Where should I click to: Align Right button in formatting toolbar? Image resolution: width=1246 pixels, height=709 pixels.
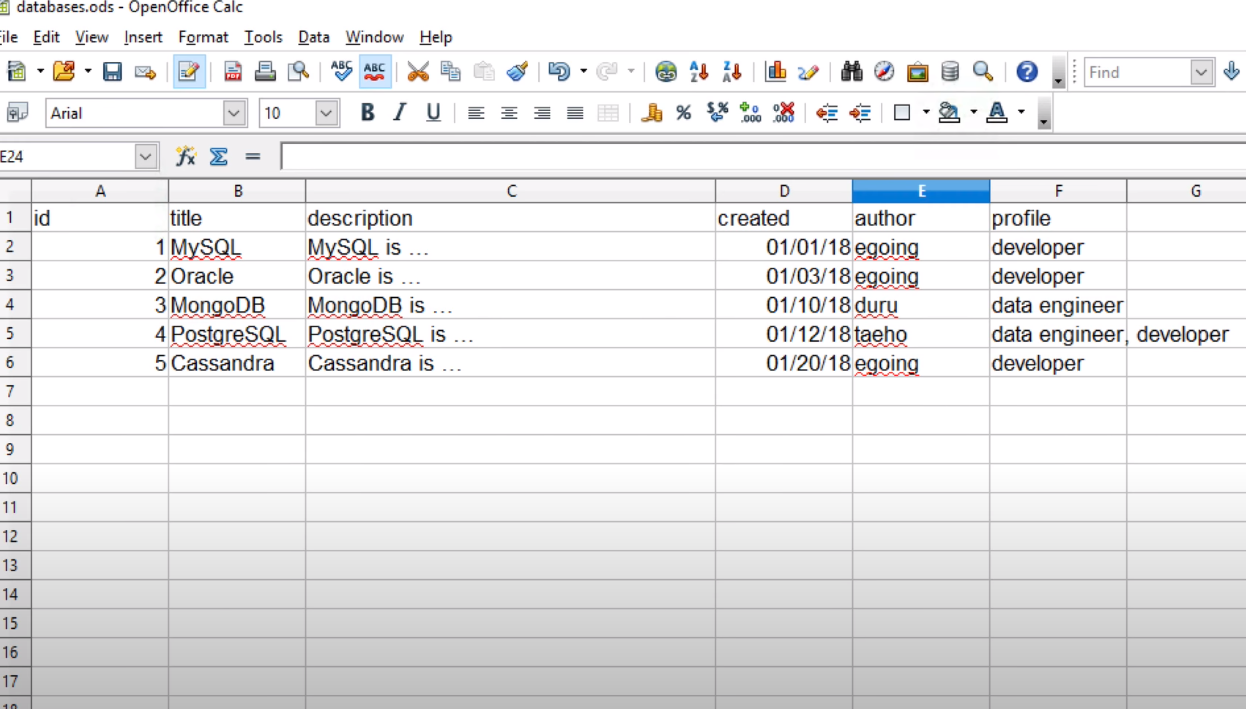pyautogui.click(x=542, y=113)
